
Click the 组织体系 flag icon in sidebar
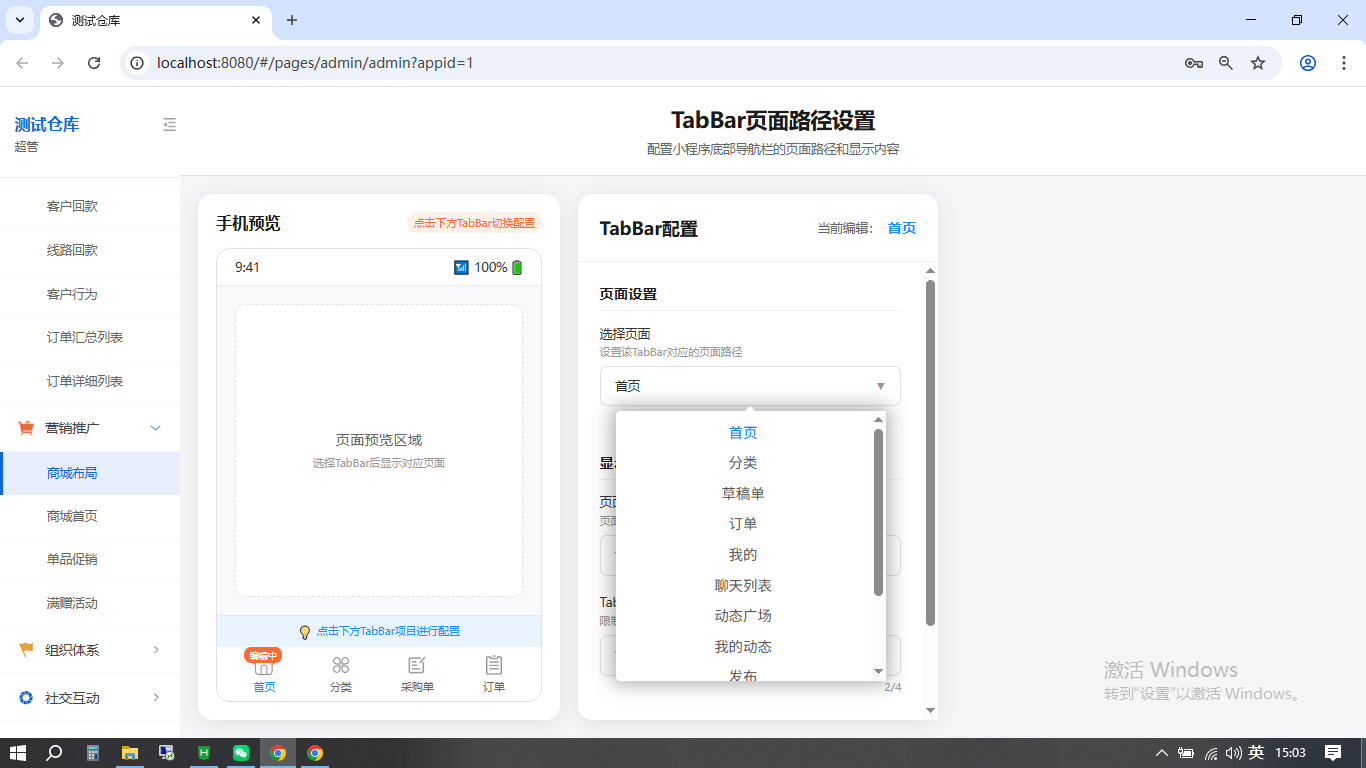click(24, 650)
